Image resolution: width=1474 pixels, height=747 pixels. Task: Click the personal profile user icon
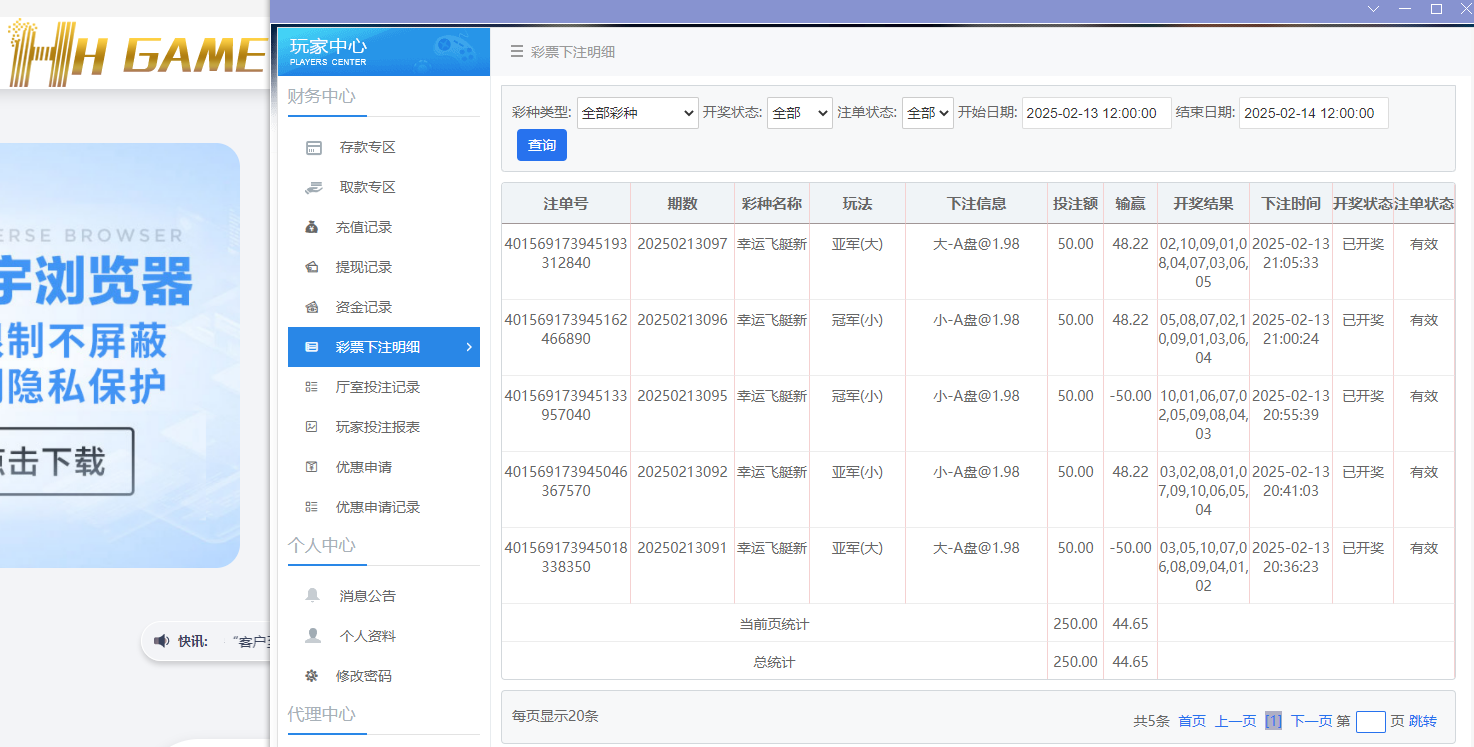(313, 636)
